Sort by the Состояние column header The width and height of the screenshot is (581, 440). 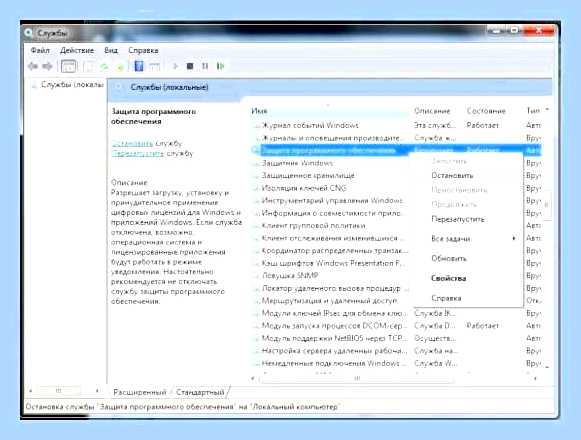(x=486, y=111)
